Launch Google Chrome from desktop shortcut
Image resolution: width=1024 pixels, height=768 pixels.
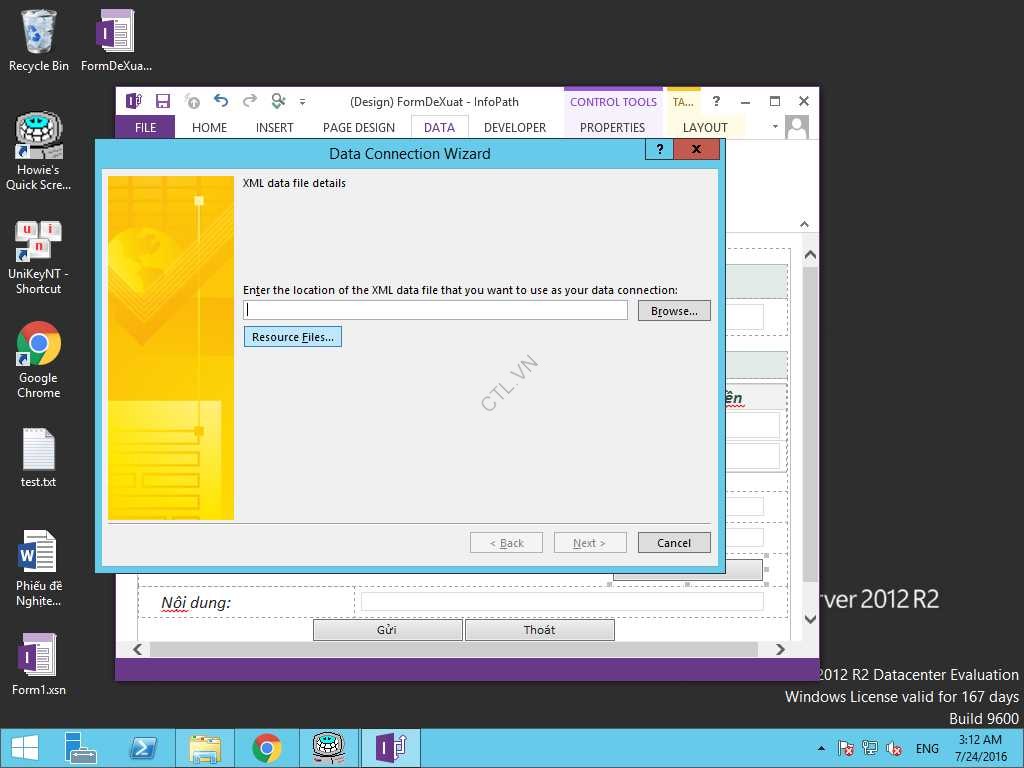[39, 360]
